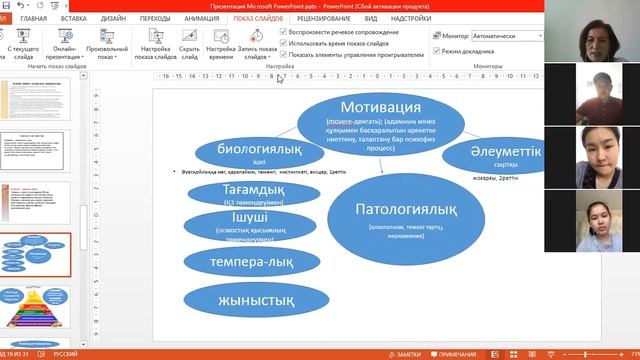
Task: Switch to Slide Sorter view icon
Action: pyautogui.click(x=513, y=354)
